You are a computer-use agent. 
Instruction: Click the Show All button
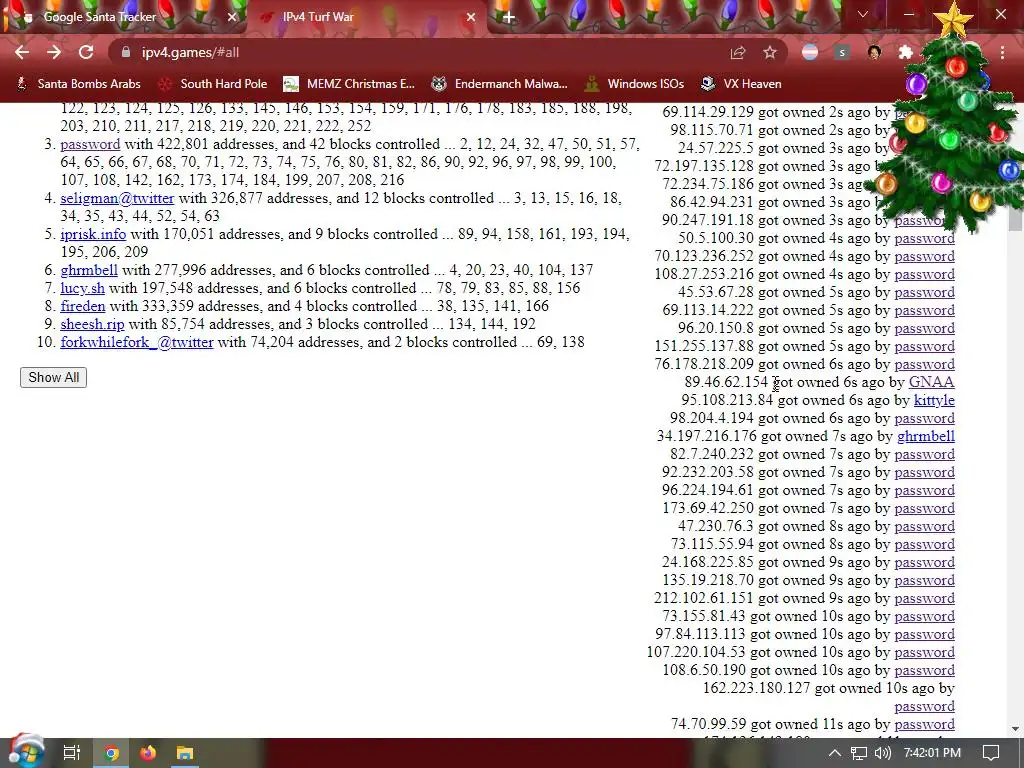click(54, 377)
